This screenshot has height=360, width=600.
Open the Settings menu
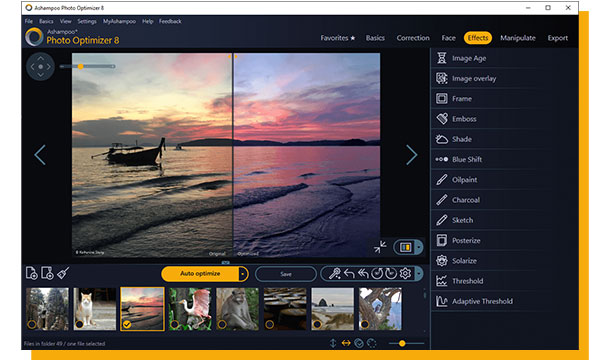click(87, 21)
